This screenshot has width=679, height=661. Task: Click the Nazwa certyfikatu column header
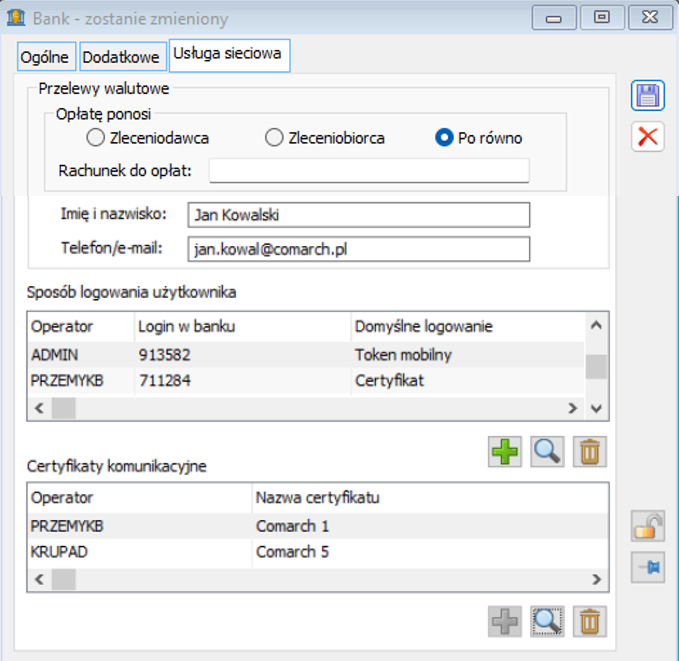click(x=430, y=498)
